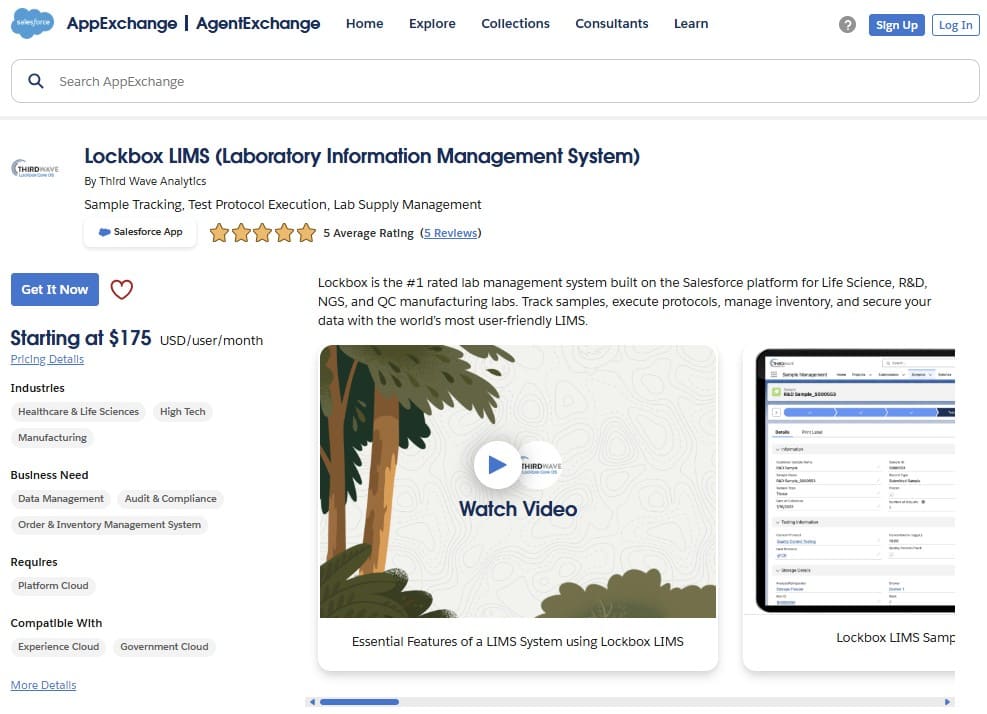
Task: Focus the Search AppExchange field
Action: (x=495, y=81)
